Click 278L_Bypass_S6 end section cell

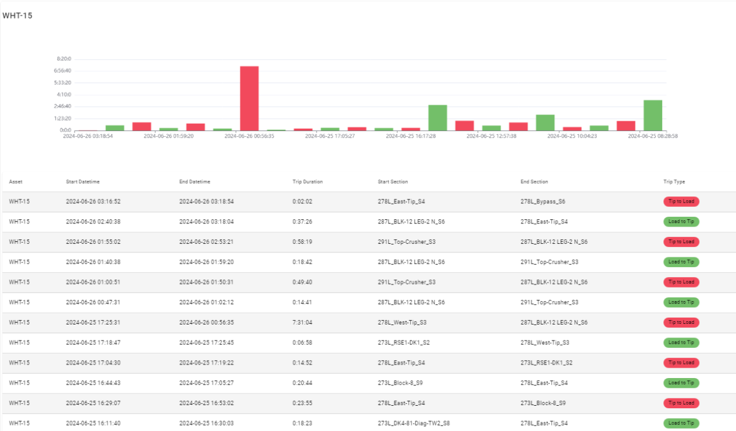[543, 201]
